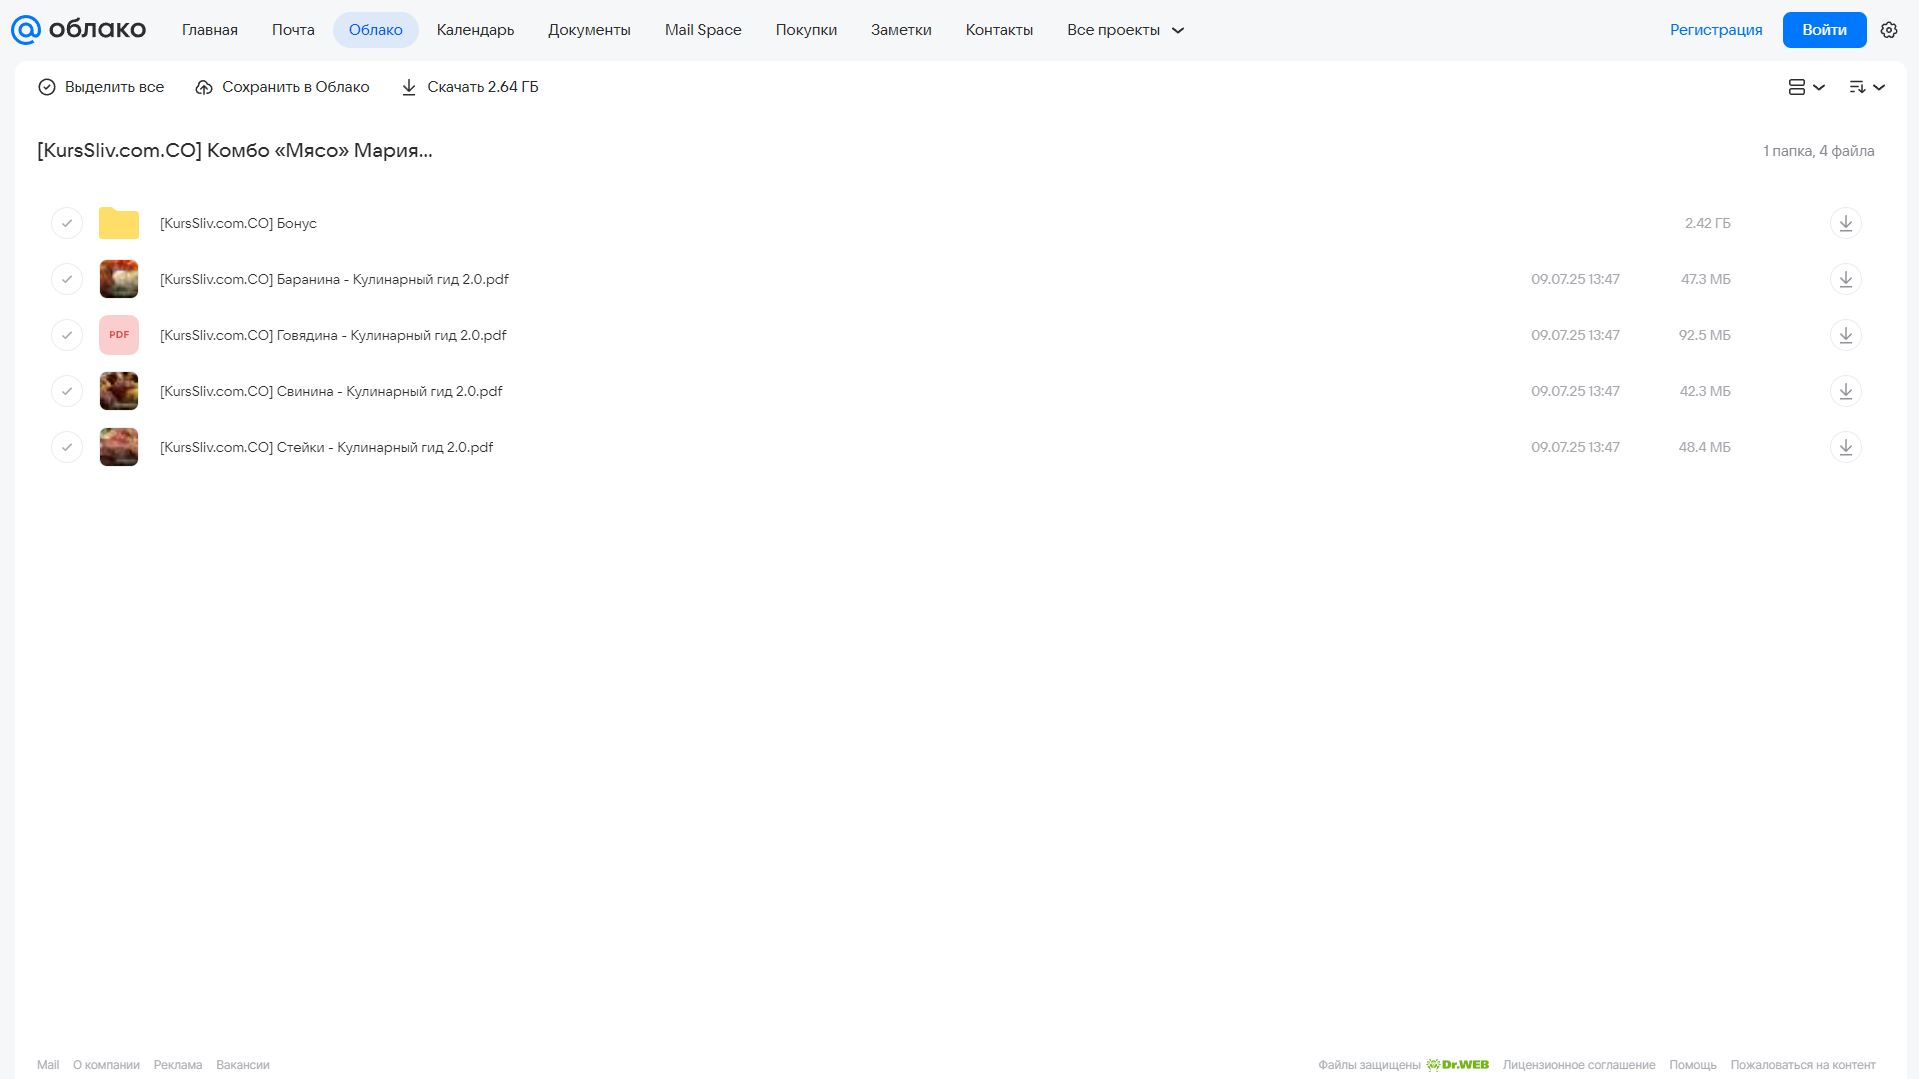Click Скачать 2.64 ГБ

[470, 87]
